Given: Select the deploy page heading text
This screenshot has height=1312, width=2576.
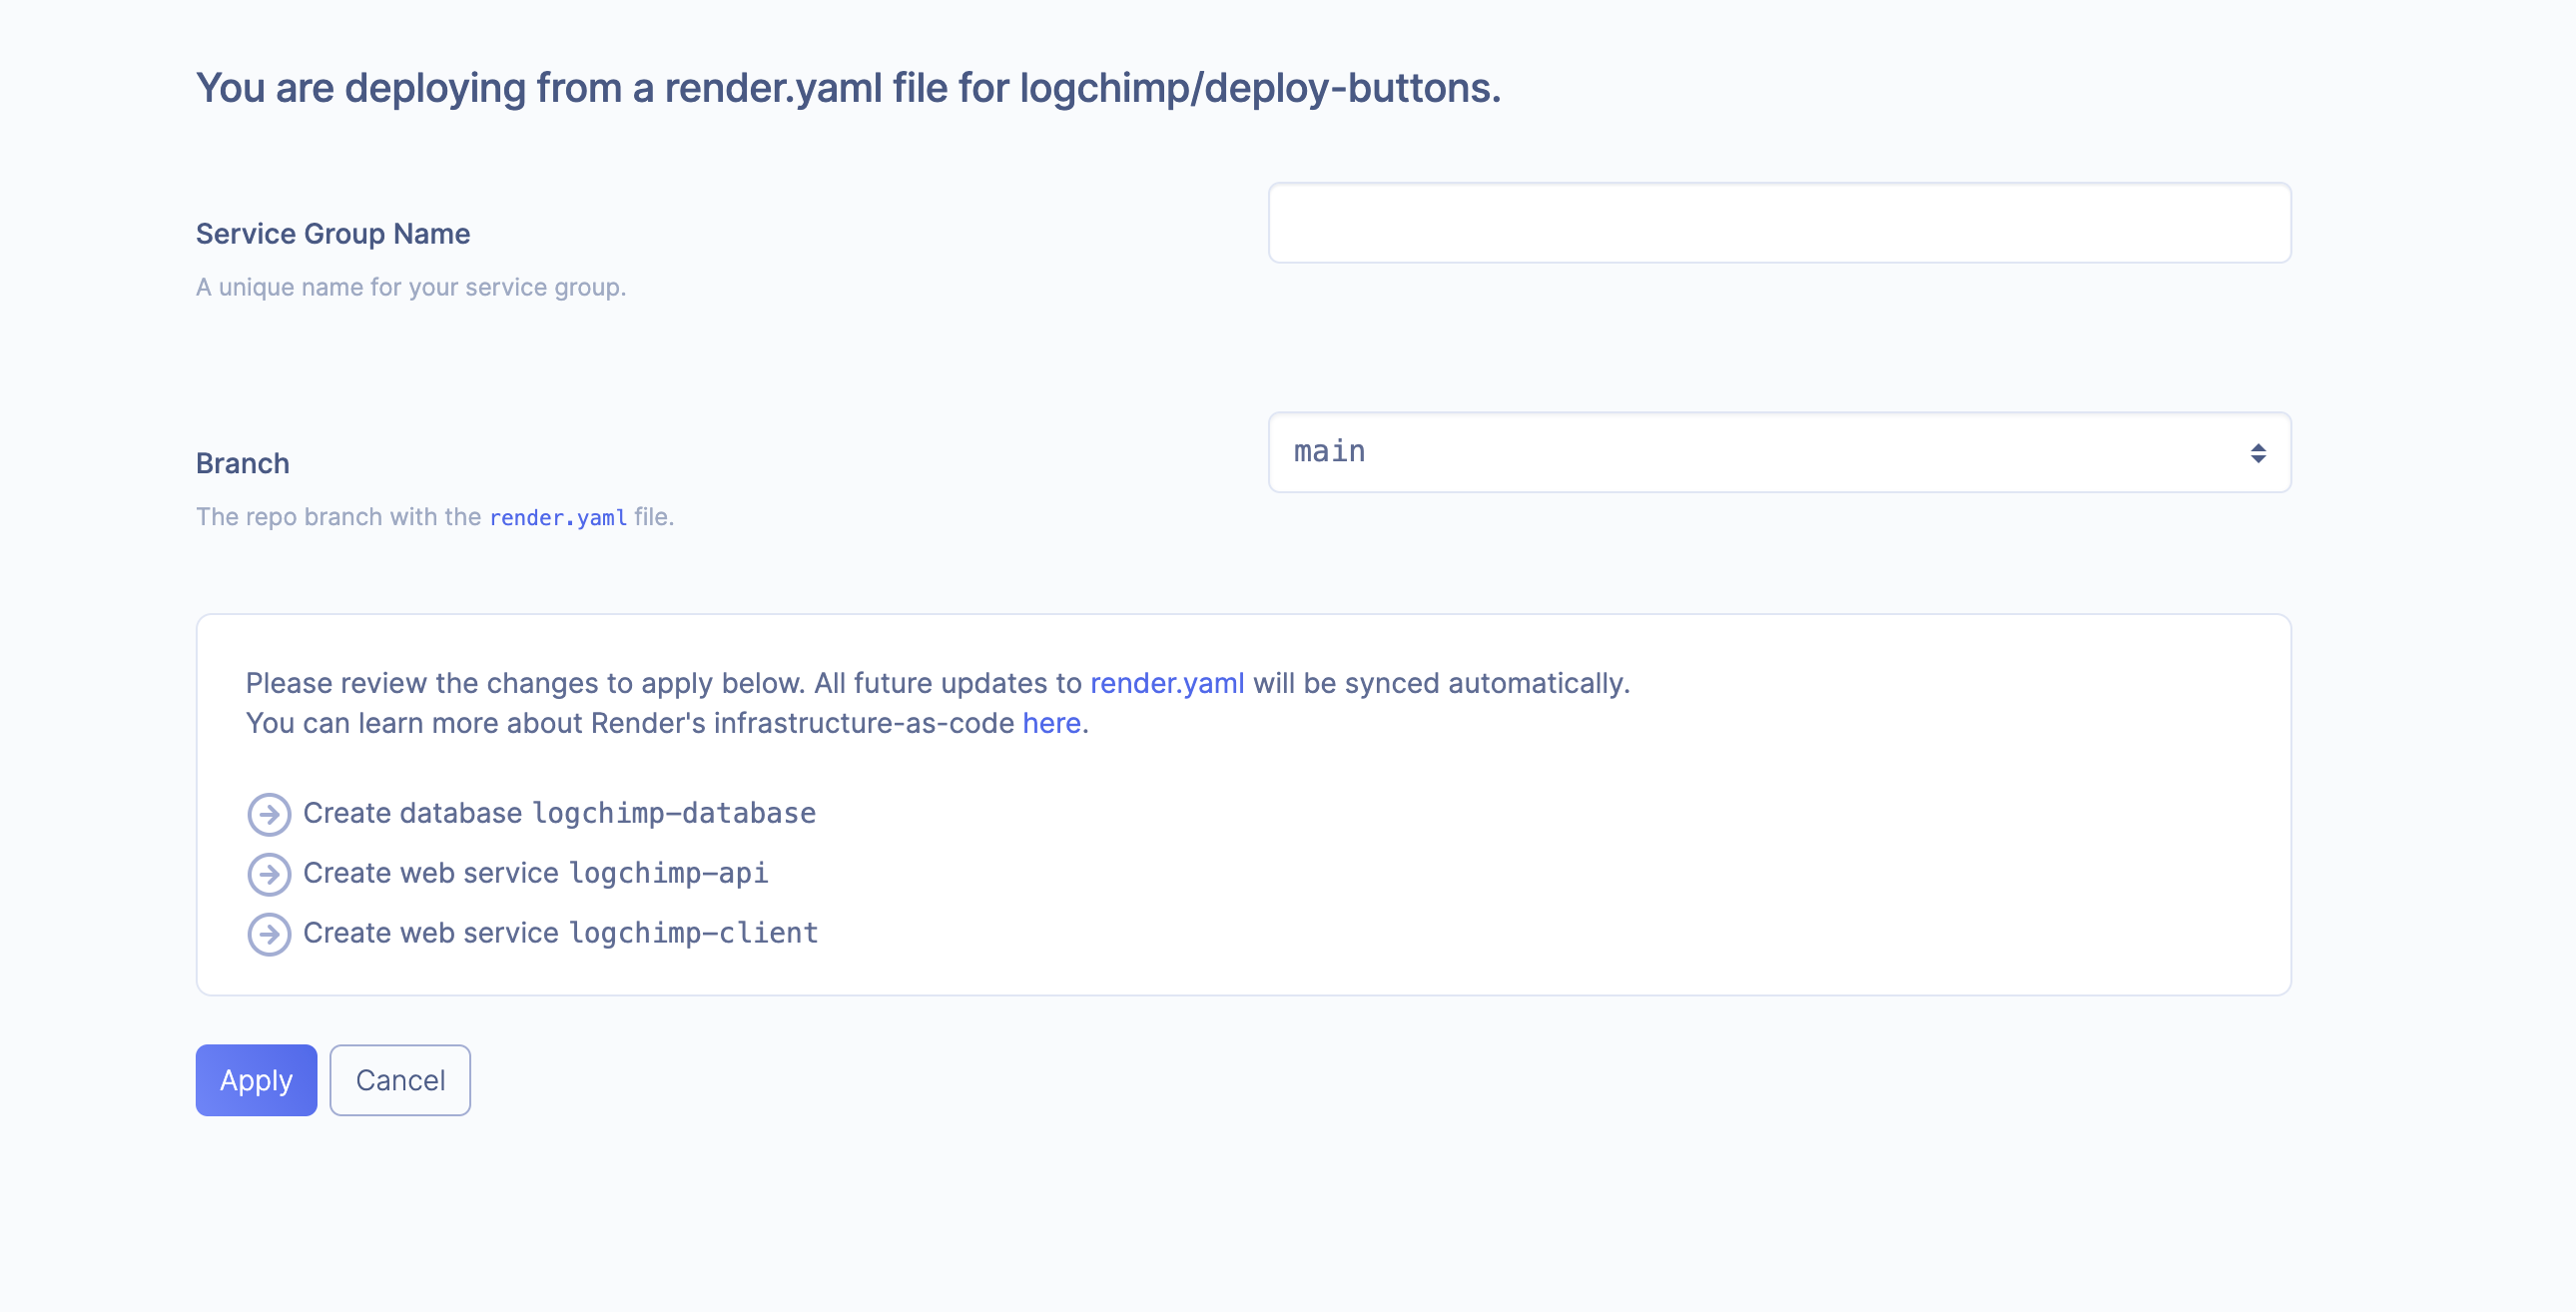Looking at the screenshot, I should [x=848, y=88].
